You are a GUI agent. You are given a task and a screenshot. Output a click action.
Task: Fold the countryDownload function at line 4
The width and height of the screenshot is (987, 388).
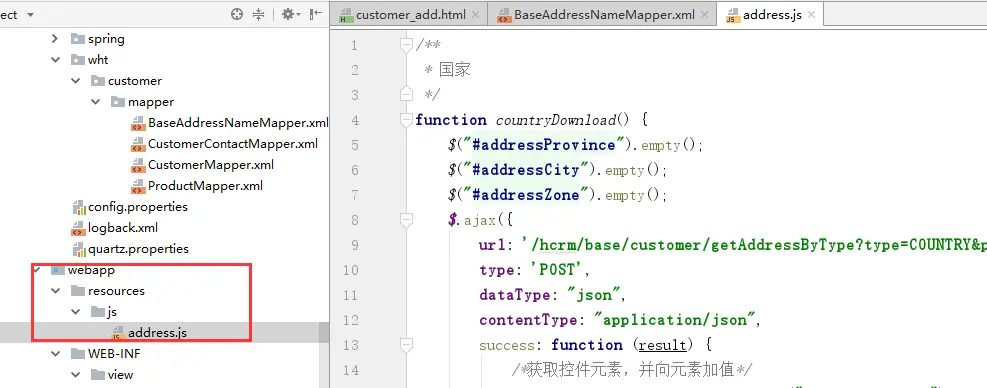(x=406, y=120)
